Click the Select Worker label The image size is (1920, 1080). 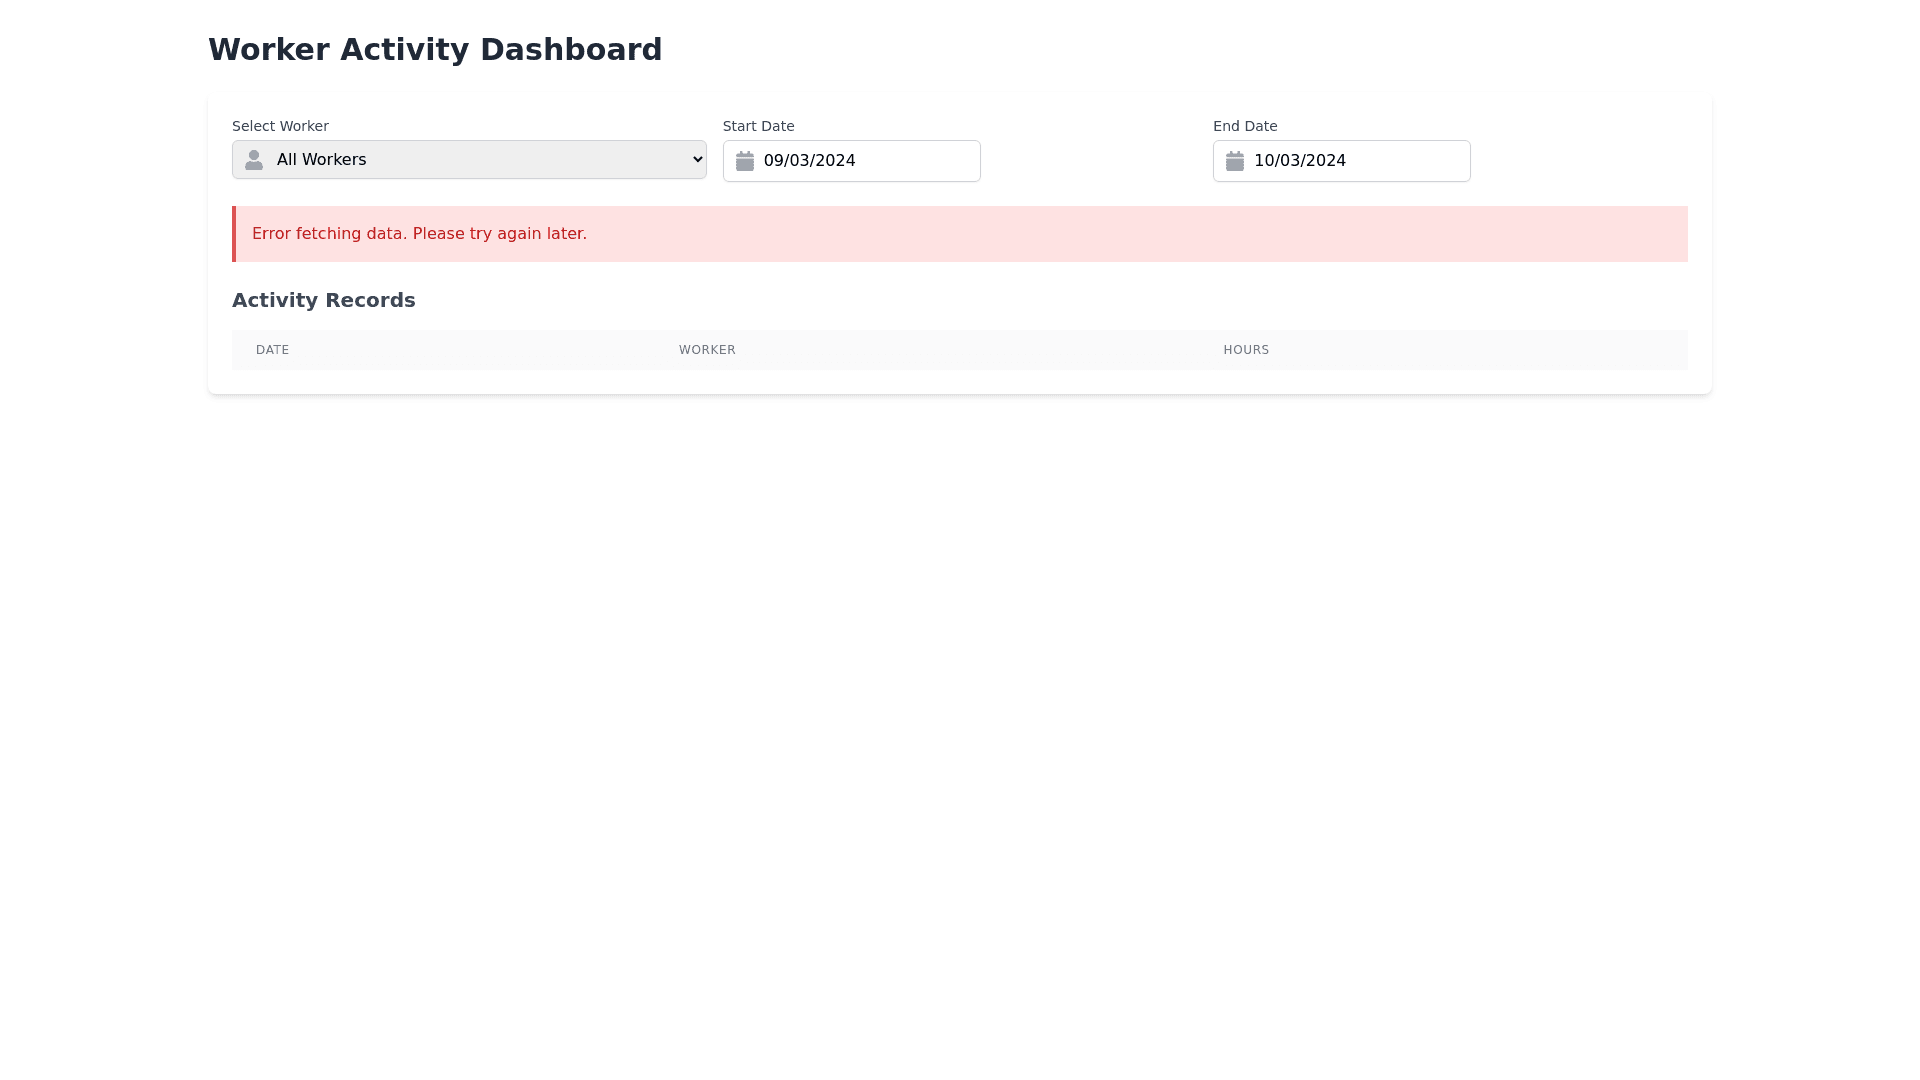pos(280,126)
